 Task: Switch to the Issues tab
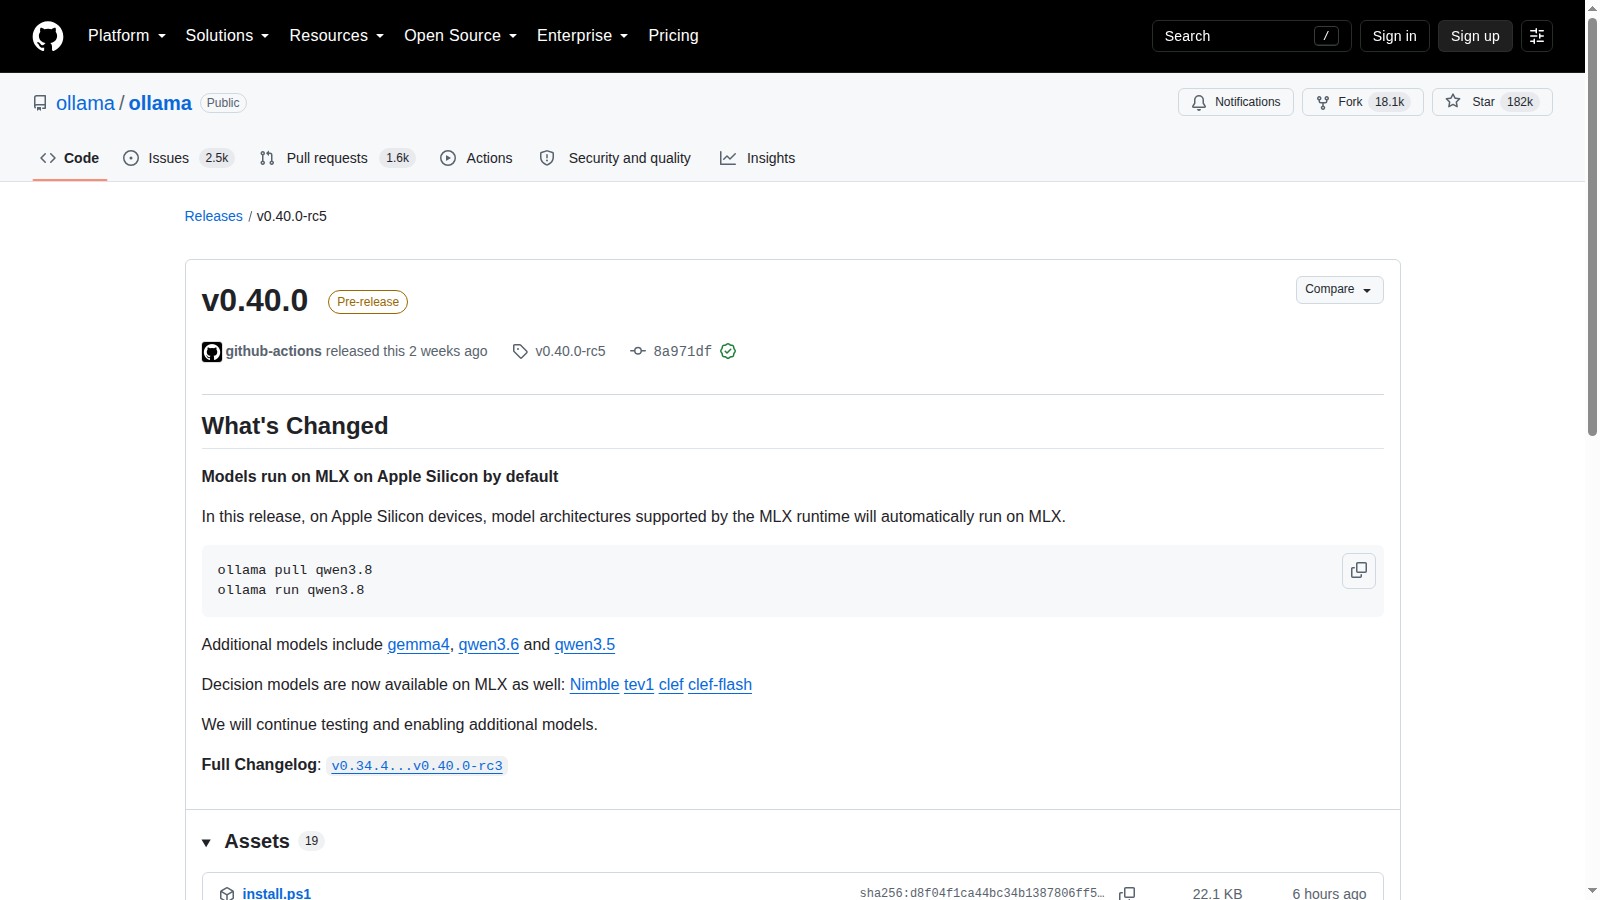point(179,158)
